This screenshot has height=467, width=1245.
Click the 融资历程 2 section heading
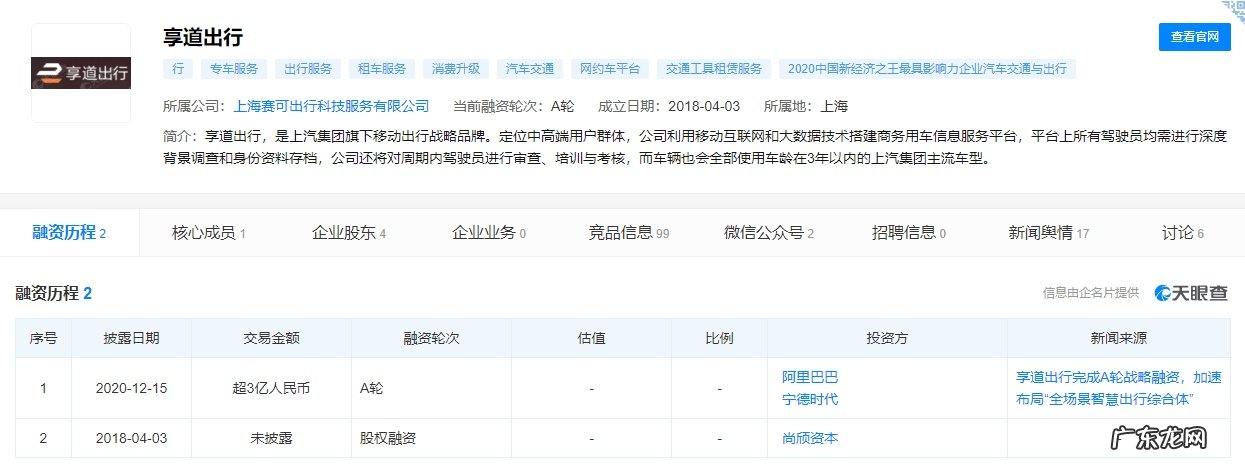[53, 293]
